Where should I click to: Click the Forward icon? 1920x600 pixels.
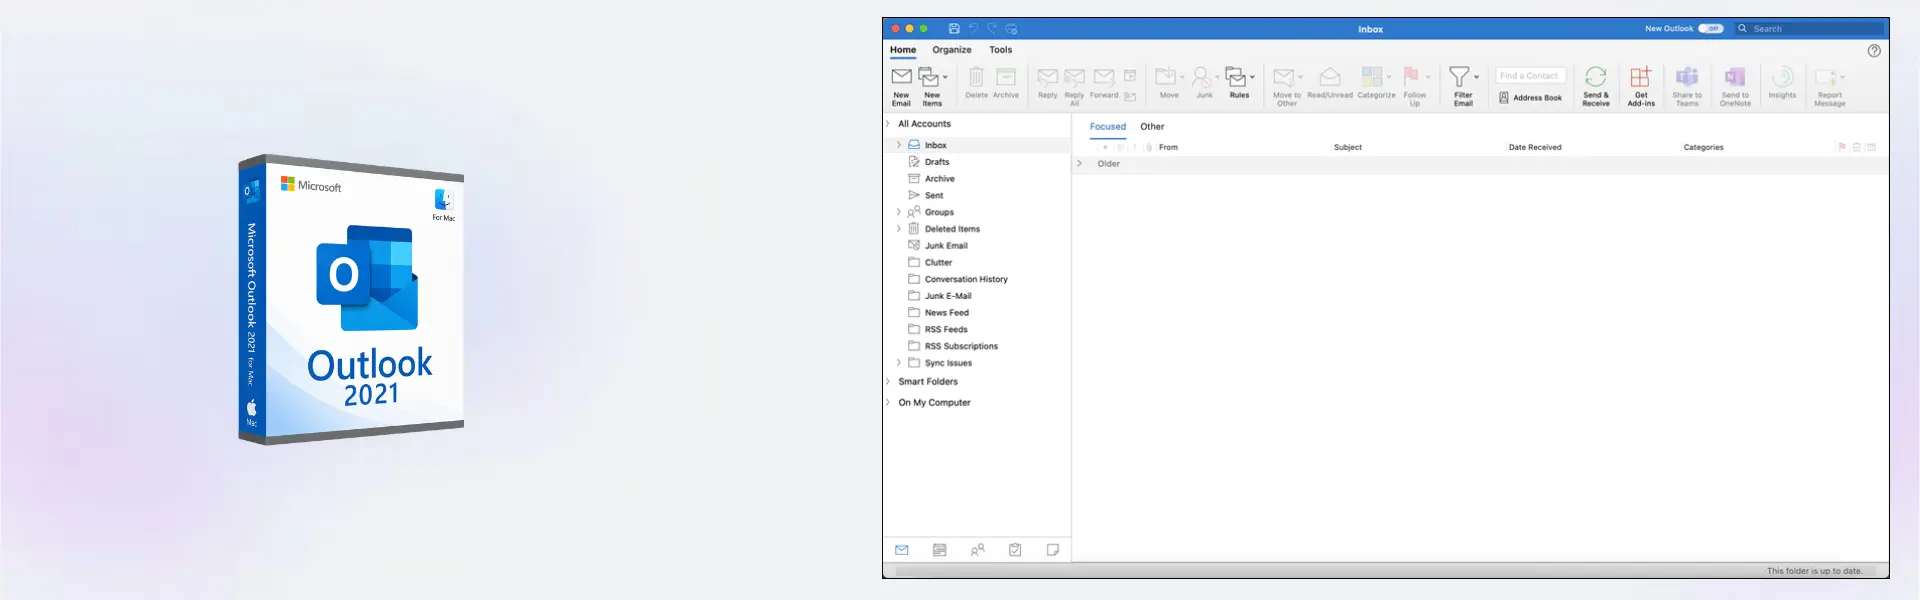click(x=1104, y=77)
